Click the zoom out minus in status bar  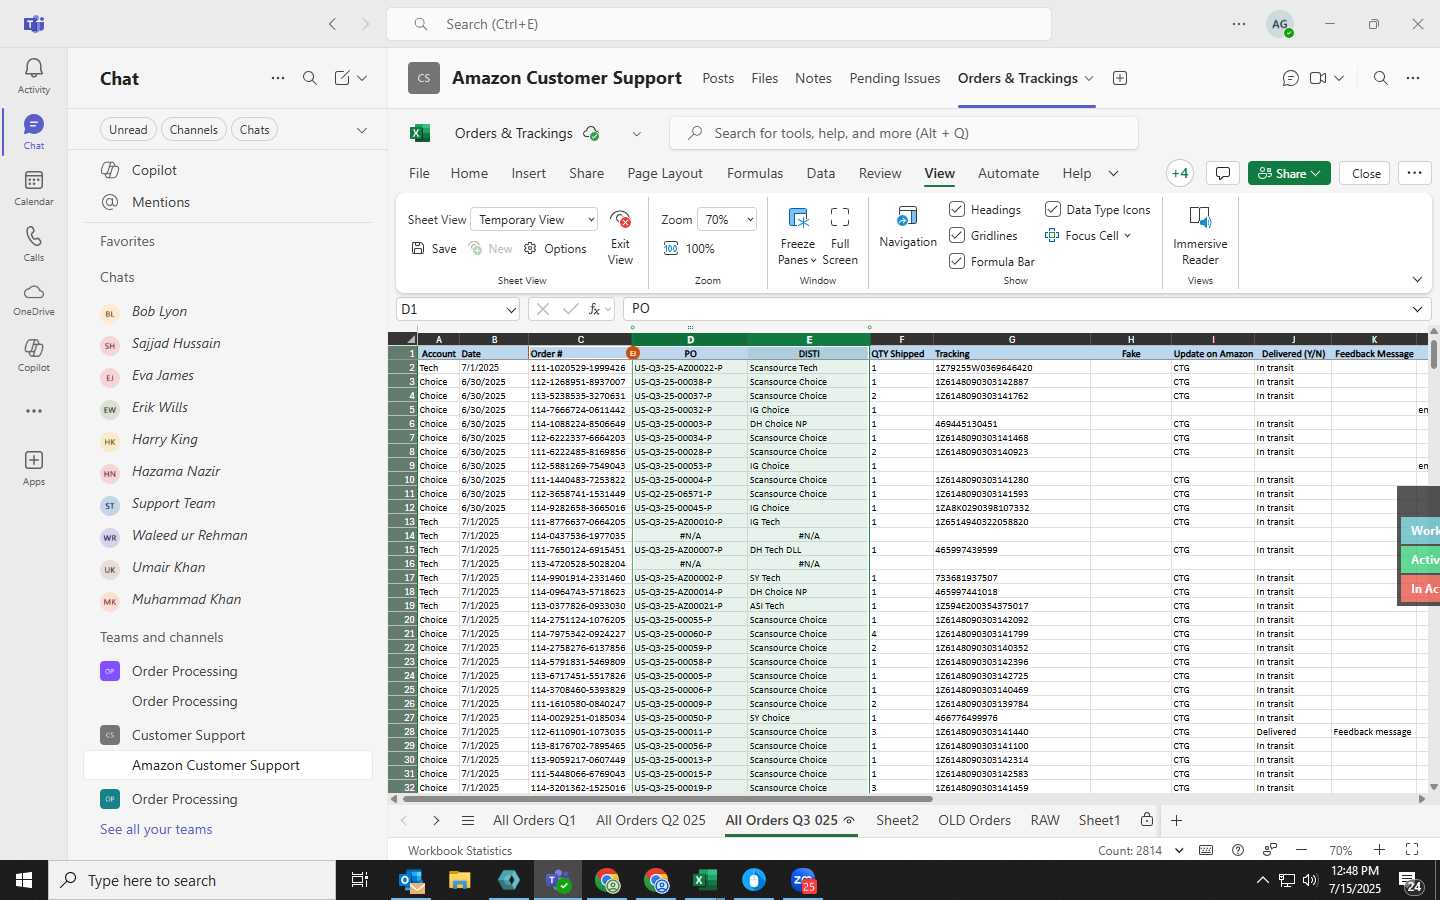coord(1301,849)
